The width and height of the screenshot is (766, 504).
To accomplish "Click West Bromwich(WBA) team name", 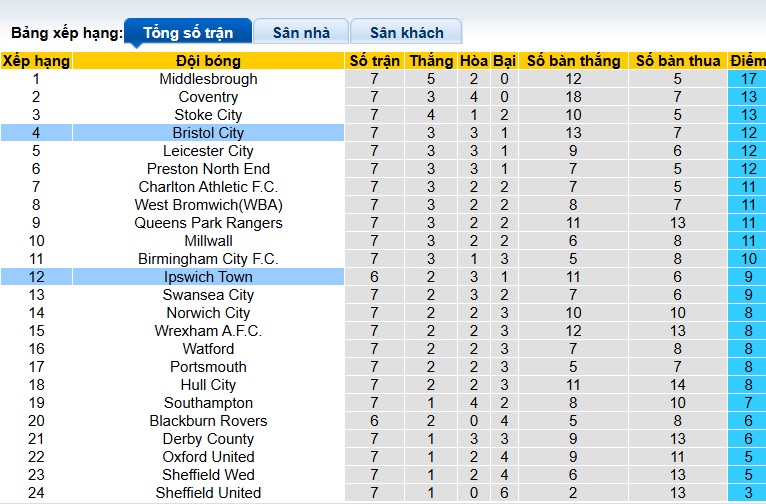I will click(208, 205).
